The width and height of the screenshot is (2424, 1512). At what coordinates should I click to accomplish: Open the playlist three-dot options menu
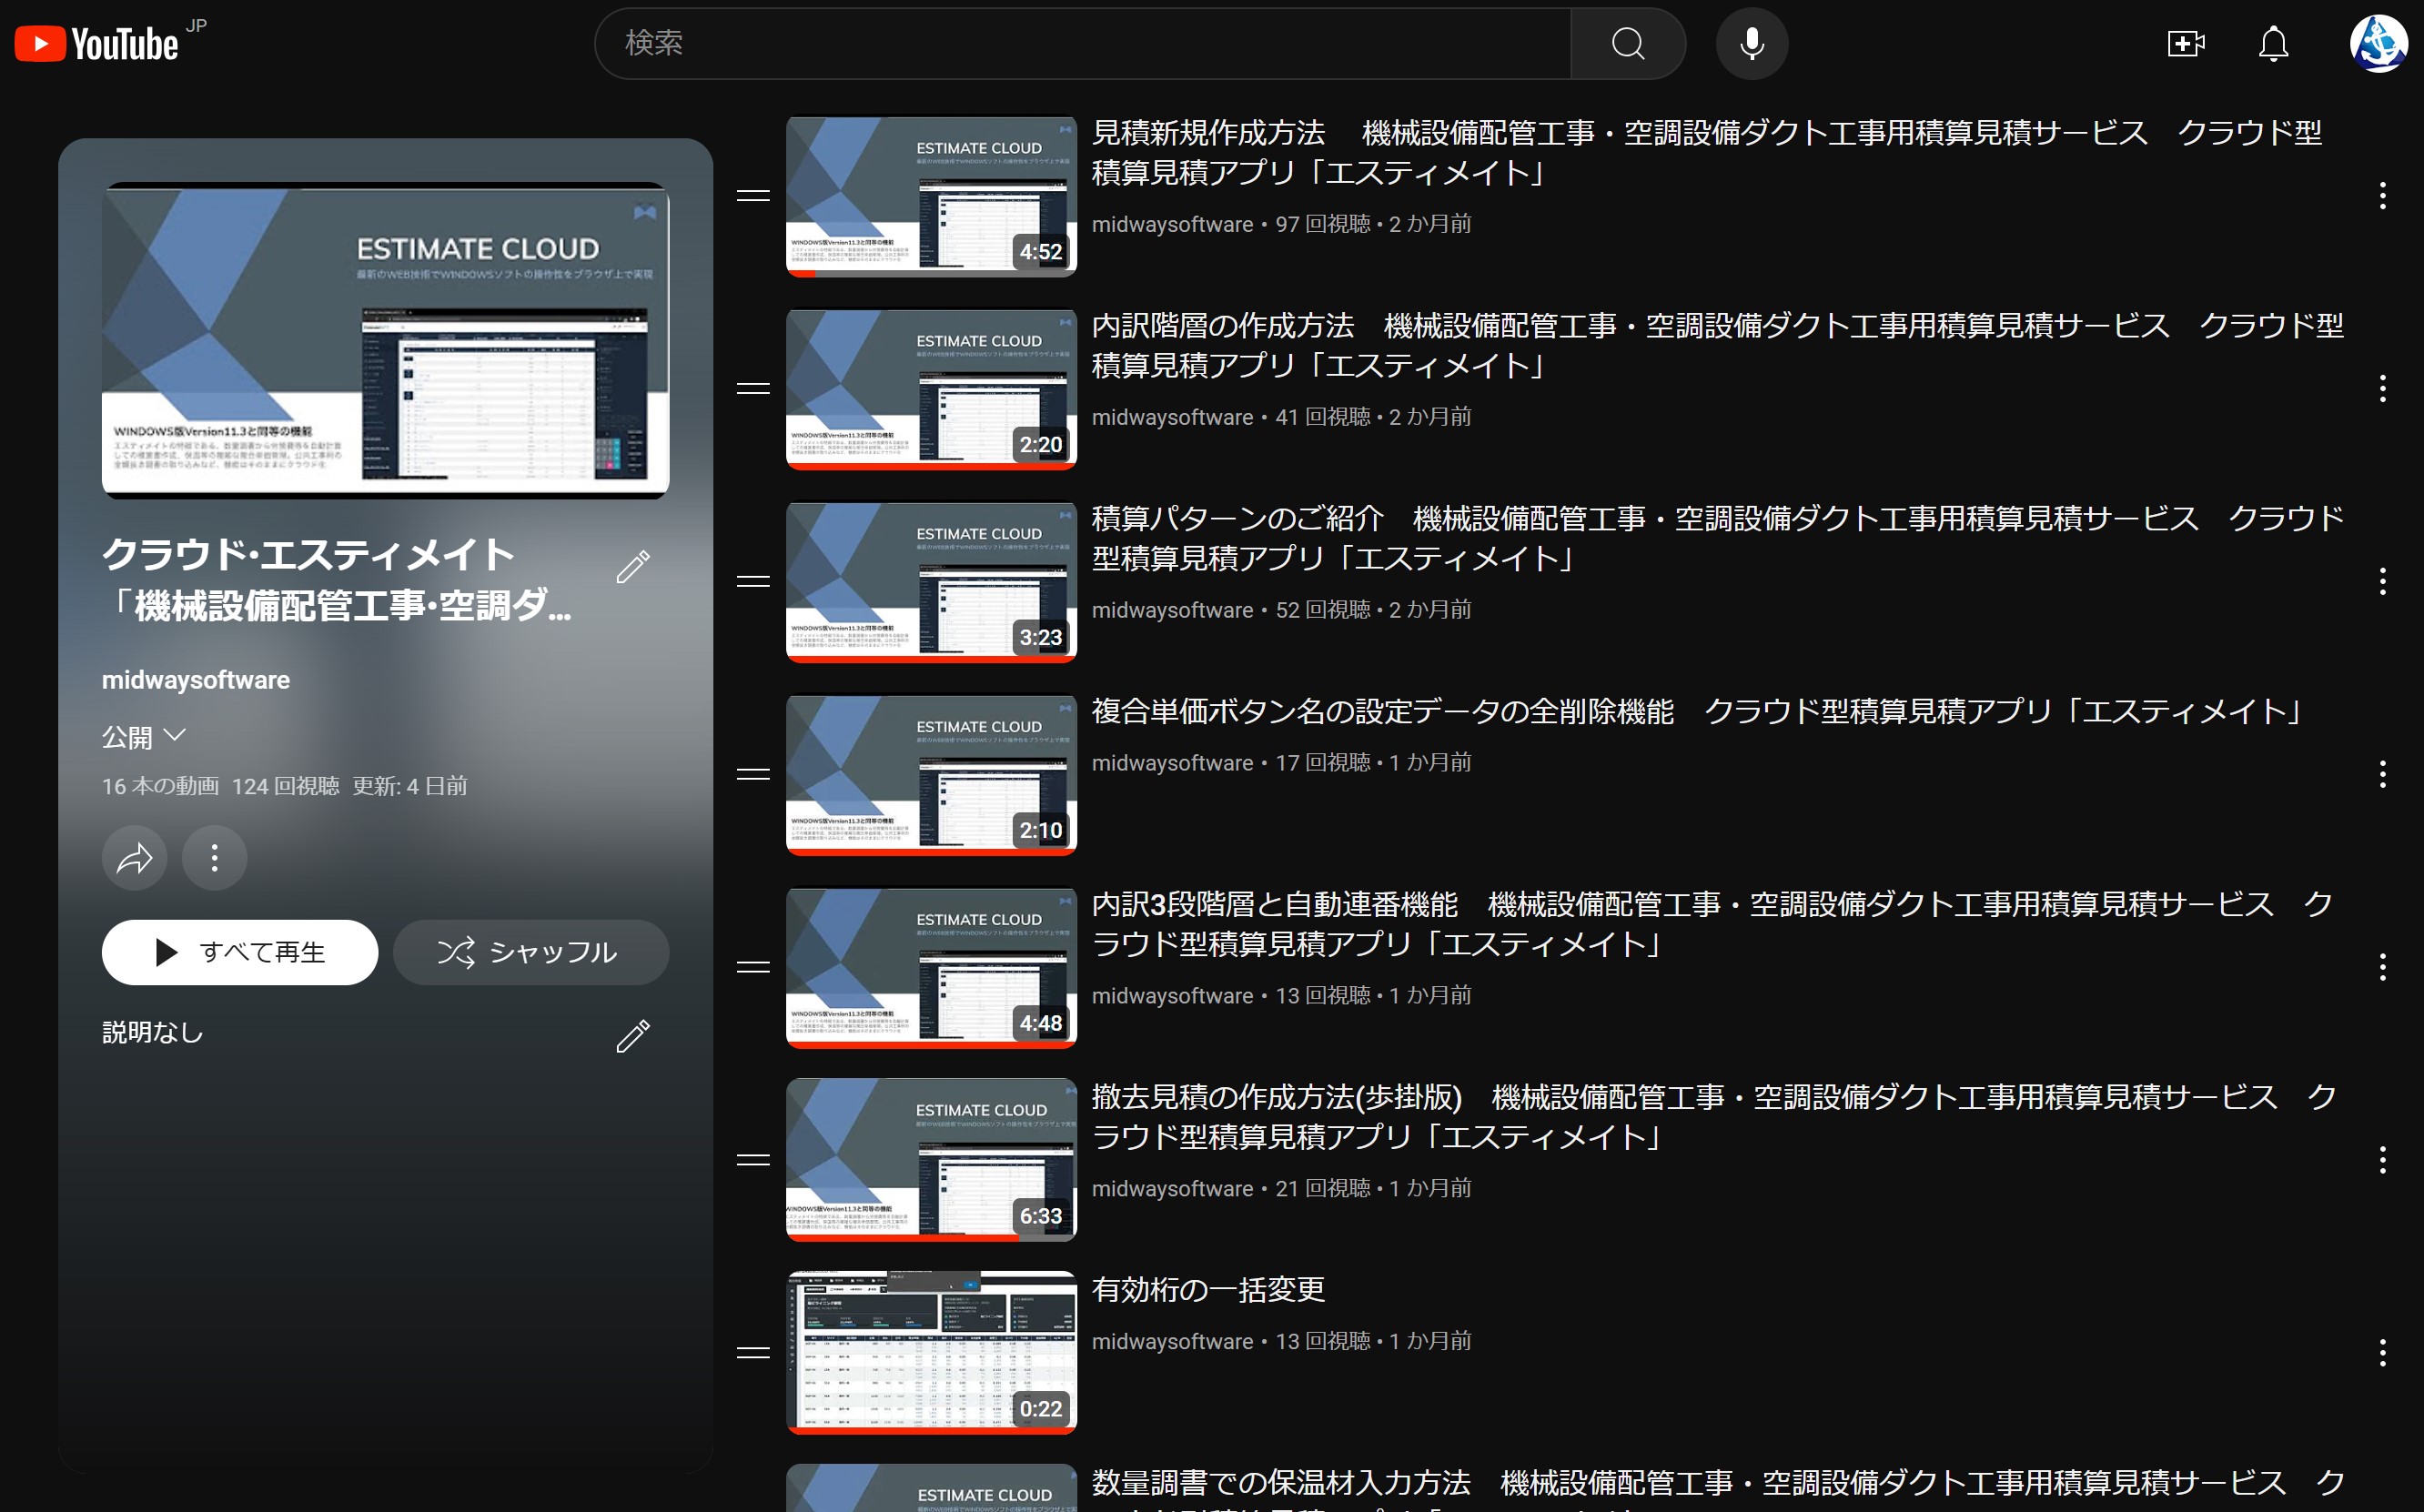click(x=214, y=858)
